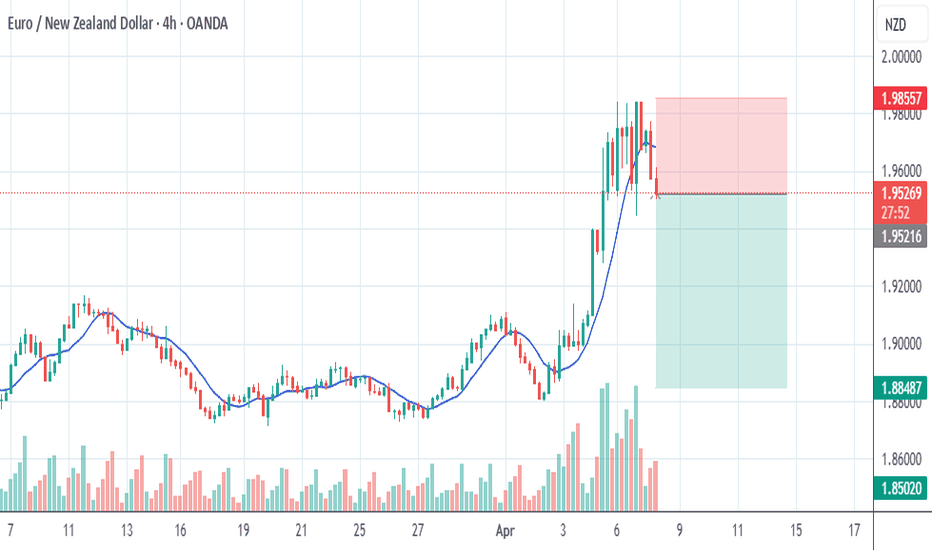
Task: Select the 4h timeframe label in header
Action: tap(169, 24)
